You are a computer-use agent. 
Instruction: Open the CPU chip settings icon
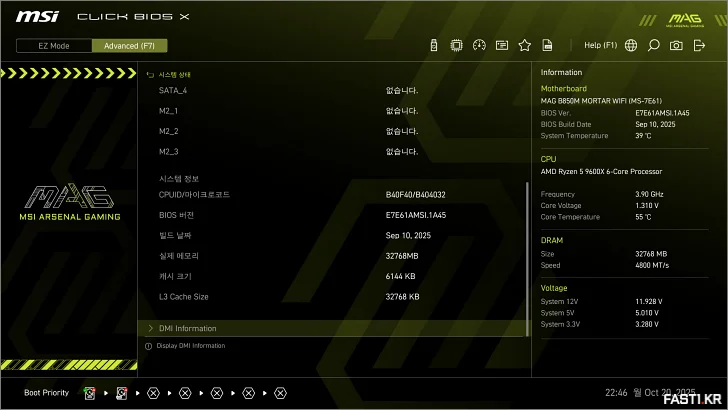456,45
